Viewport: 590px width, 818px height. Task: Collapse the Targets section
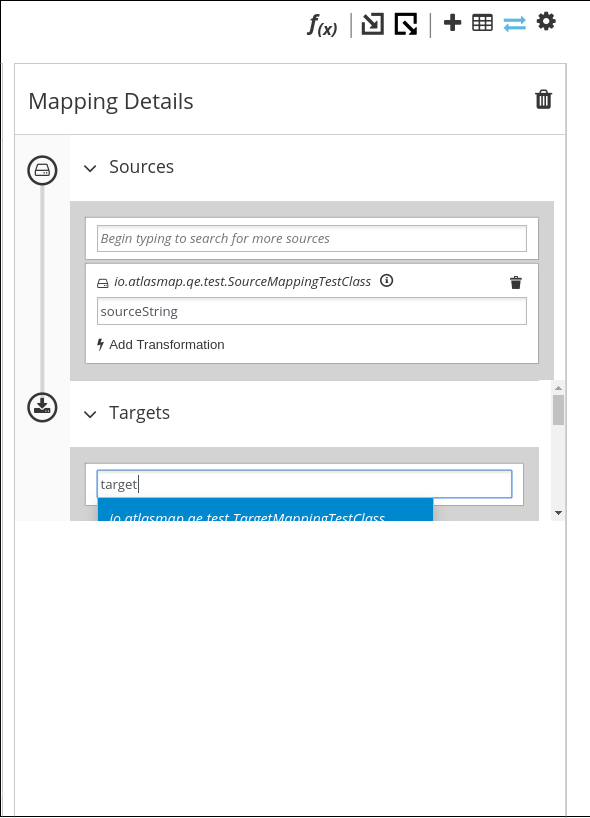[90, 413]
